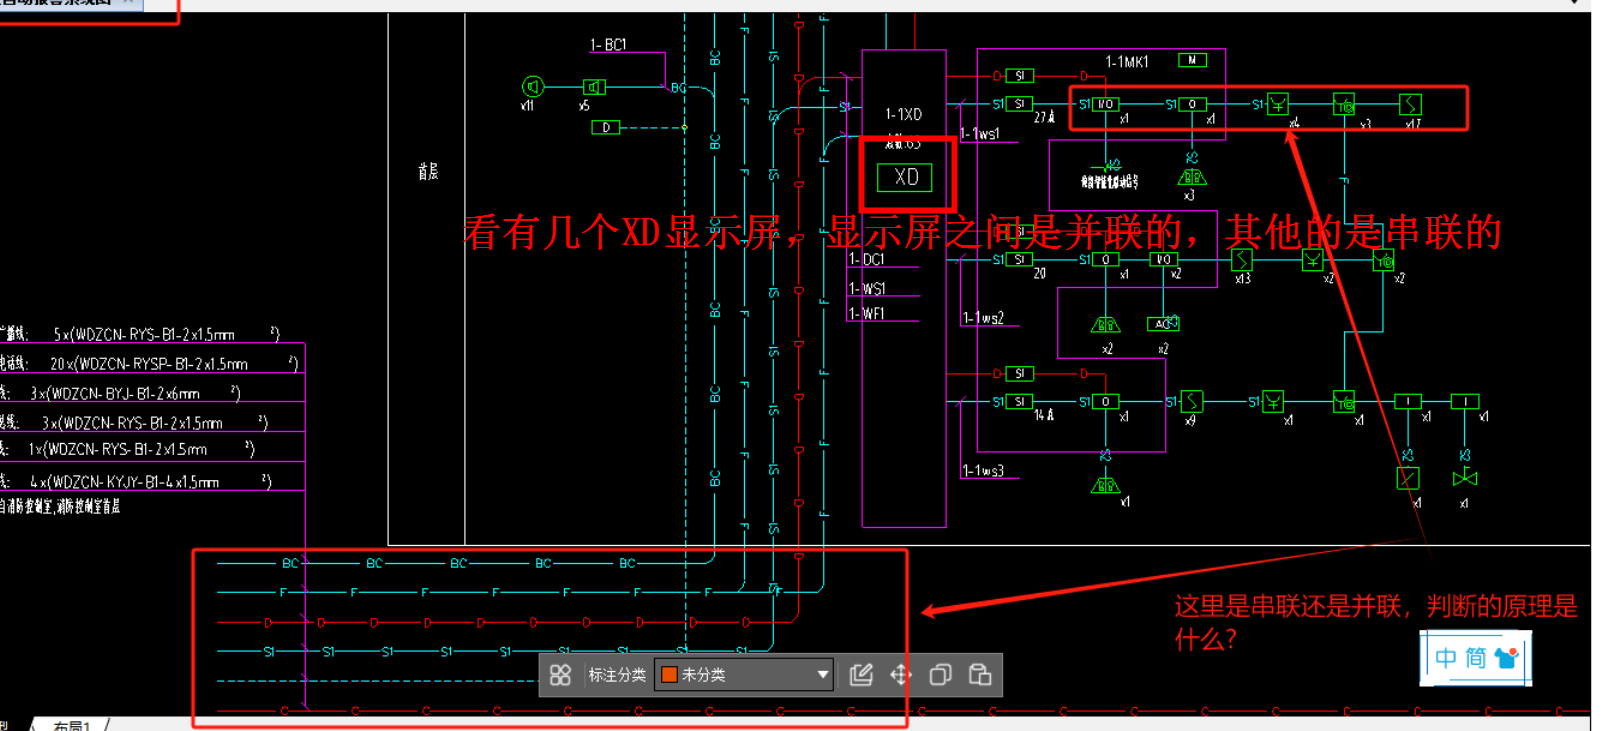This screenshot has width=1603, height=731.
Task: Select the 1-WF1 line label
Action: click(x=867, y=314)
